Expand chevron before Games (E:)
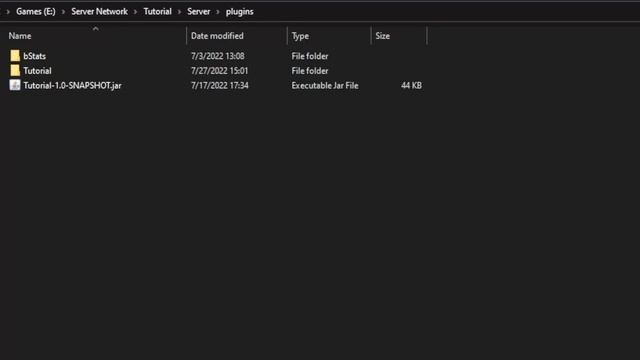This screenshot has height=360, width=640. point(8,12)
